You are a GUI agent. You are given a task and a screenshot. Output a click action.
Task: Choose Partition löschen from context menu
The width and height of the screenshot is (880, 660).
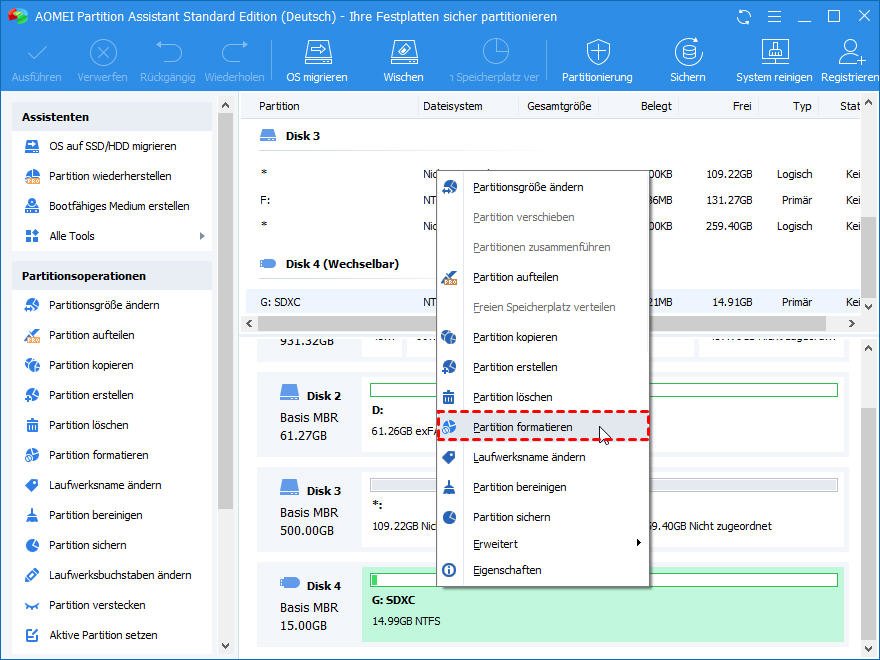coord(543,397)
